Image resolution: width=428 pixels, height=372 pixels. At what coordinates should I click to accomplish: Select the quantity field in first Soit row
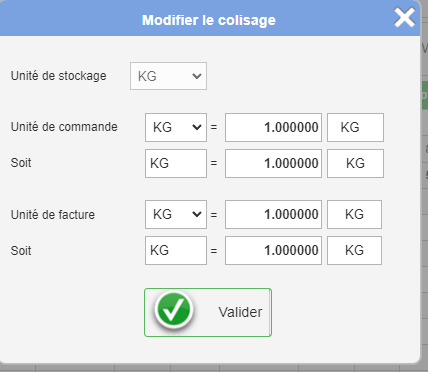point(273,163)
